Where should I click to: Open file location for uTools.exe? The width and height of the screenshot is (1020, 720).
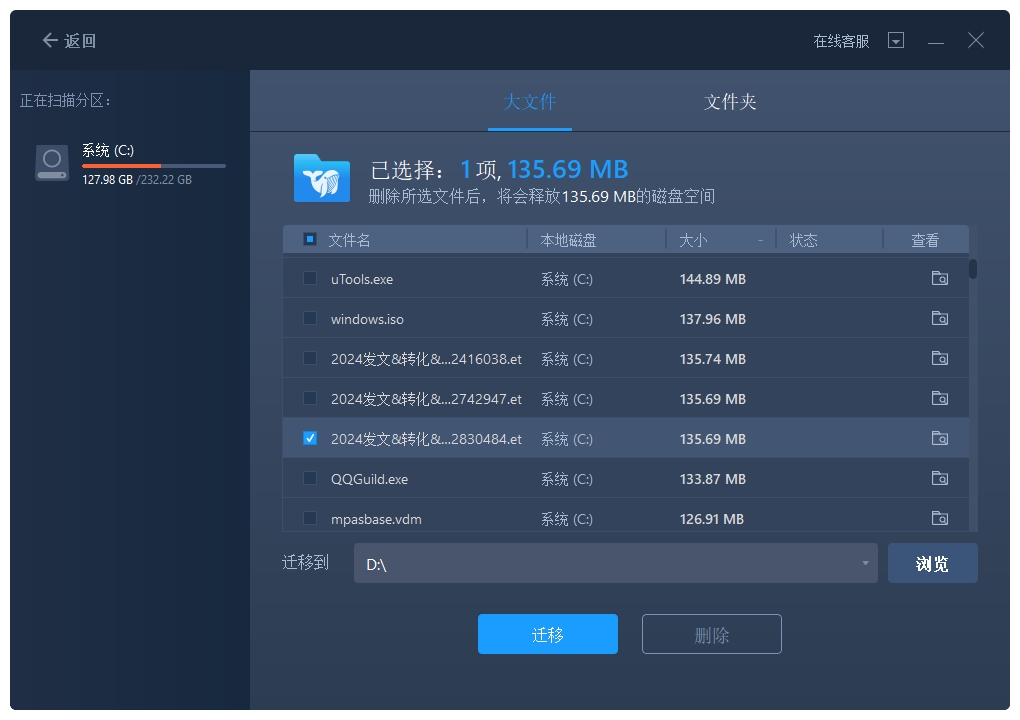(939, 279)
